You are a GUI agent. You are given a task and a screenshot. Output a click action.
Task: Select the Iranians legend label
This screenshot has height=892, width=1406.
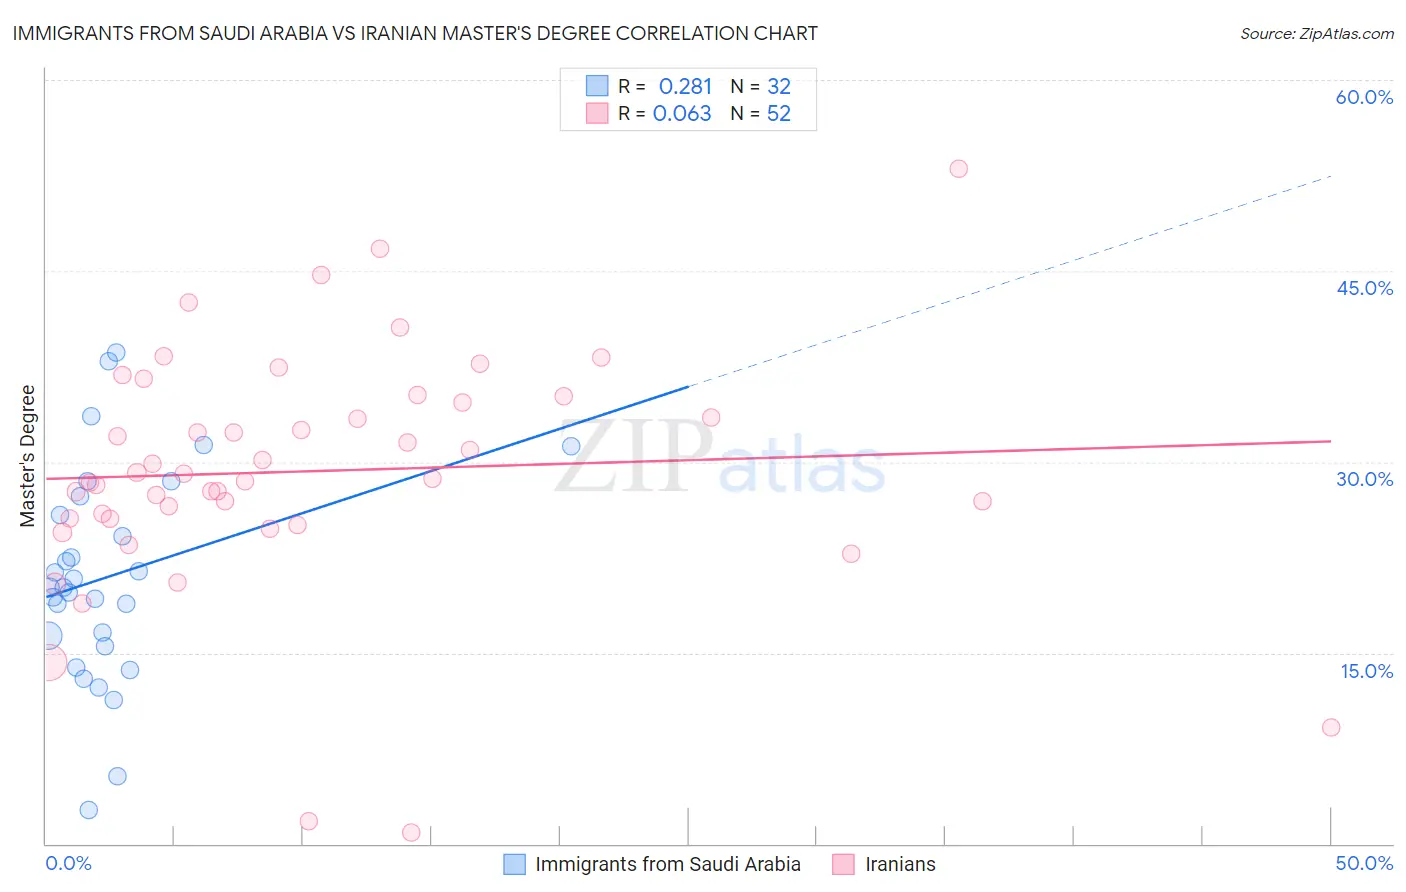coord(900,864)
